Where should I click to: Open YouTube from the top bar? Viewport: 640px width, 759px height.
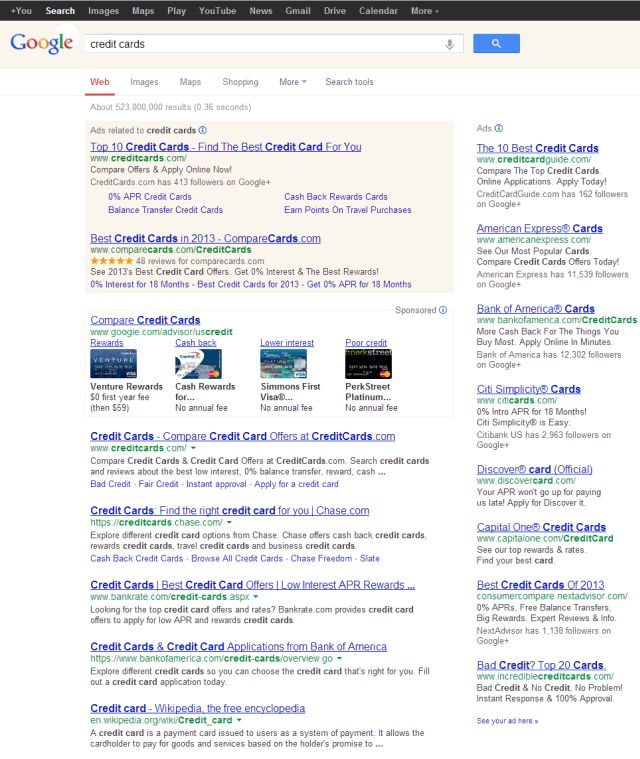pyautogui.click(x=217, y=11)
